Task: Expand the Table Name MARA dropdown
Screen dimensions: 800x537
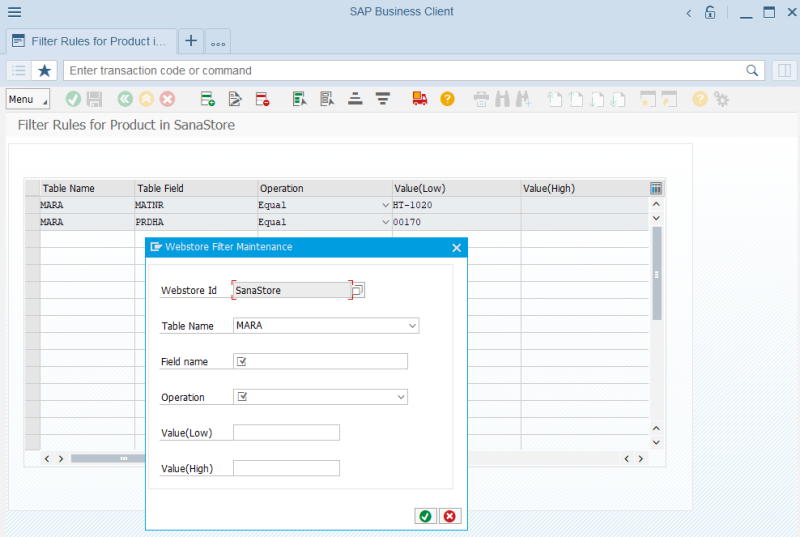Action: click(412, 325)
